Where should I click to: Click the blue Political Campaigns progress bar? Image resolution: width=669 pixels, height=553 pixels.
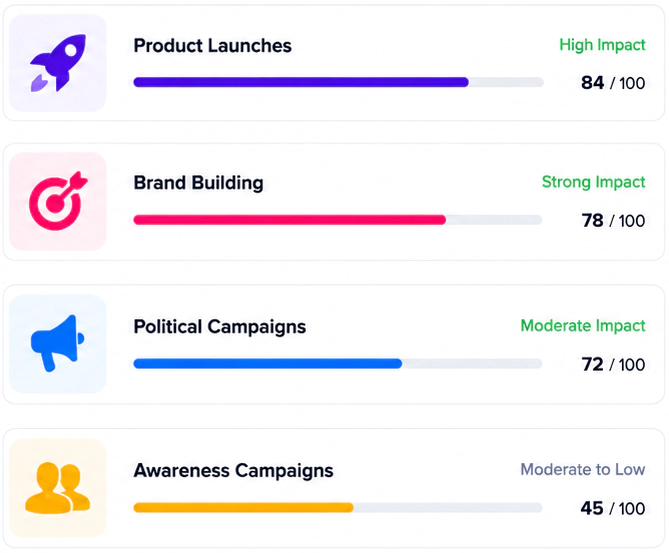tap(337, 364)
